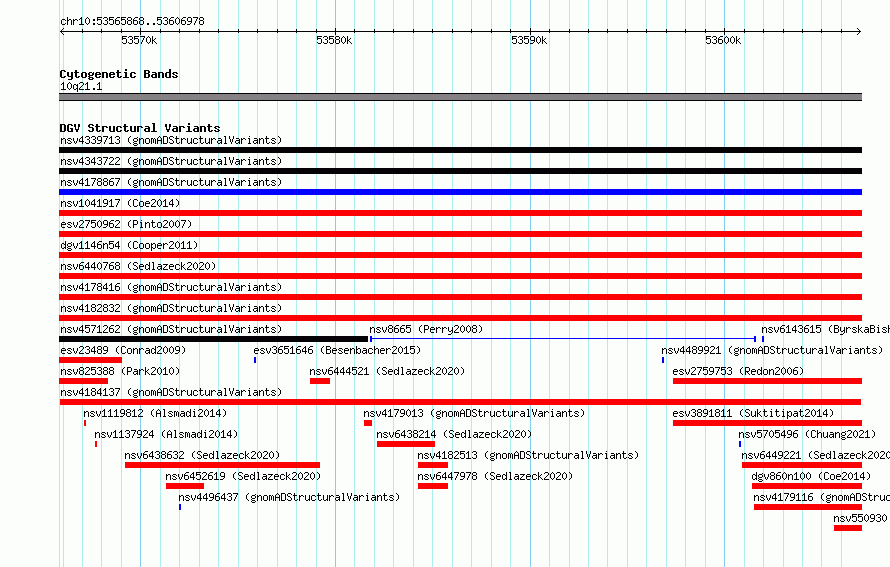Open esv2750962 (Pinto2007) variant label
This screenshot has height=567, width=890.
126,224
